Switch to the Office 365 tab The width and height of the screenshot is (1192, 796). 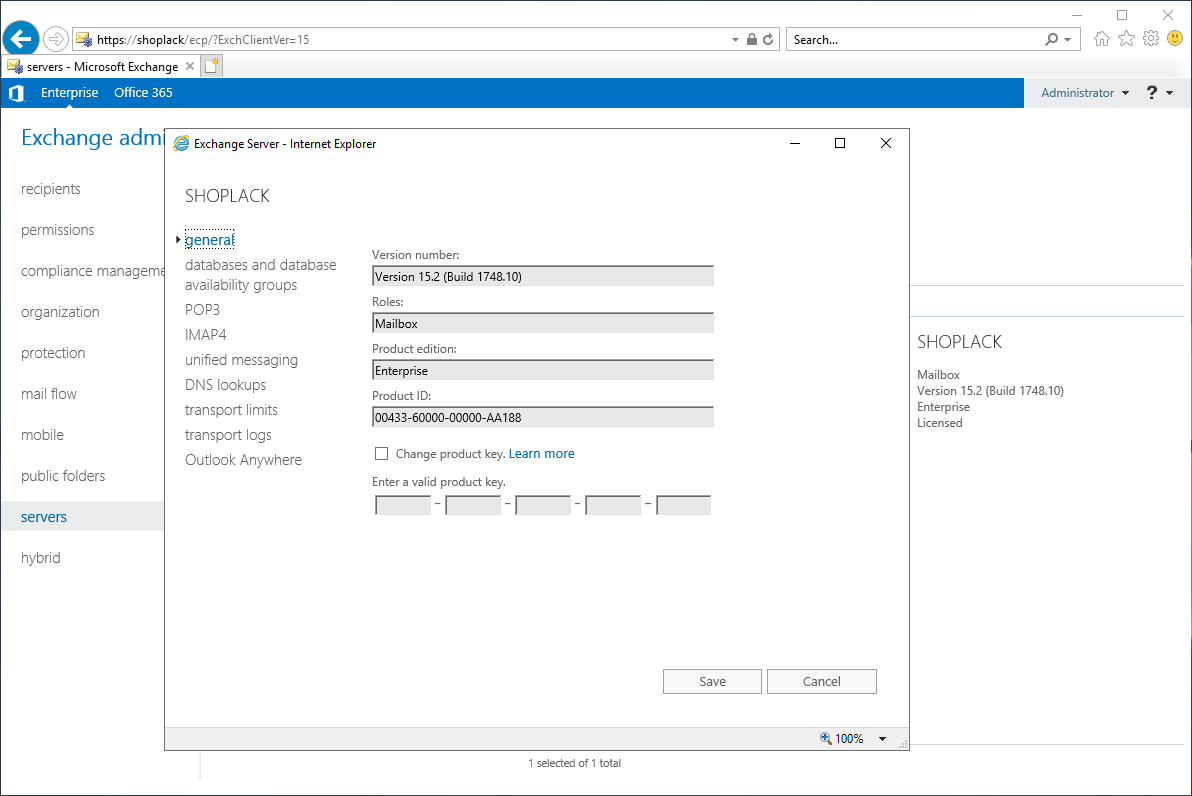coord(144,93)
